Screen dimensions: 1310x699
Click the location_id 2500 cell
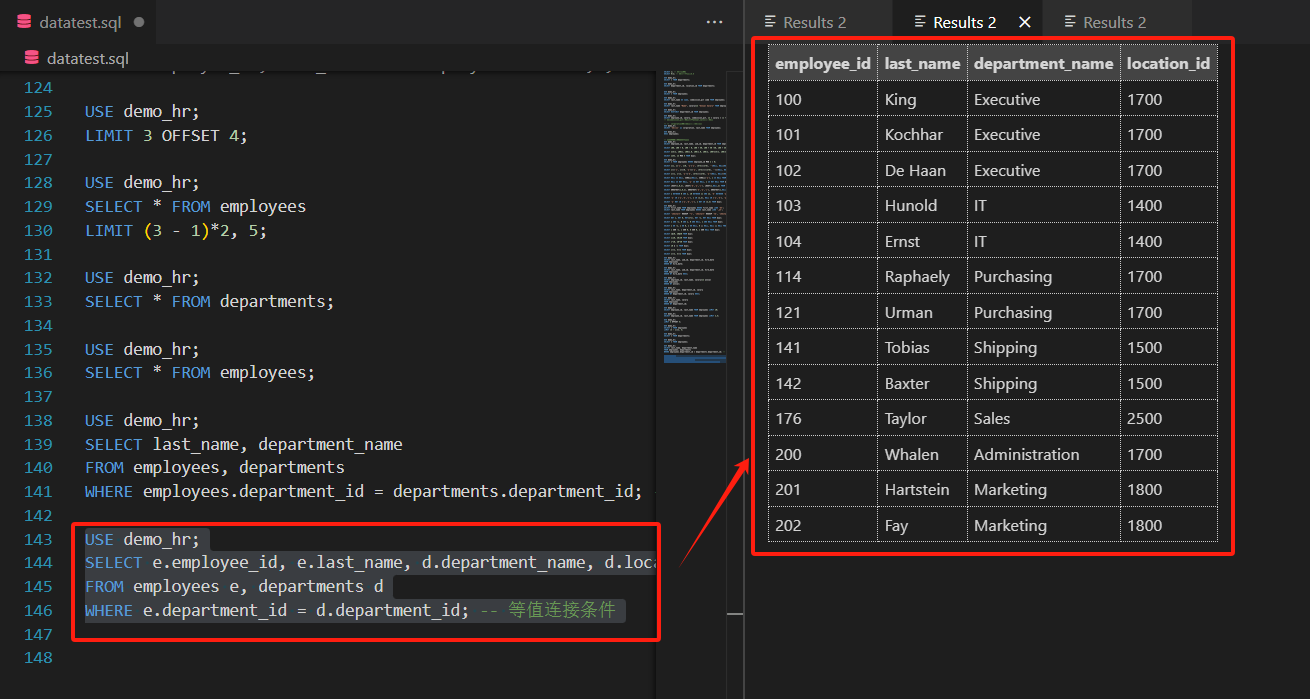click(1168, 418)
